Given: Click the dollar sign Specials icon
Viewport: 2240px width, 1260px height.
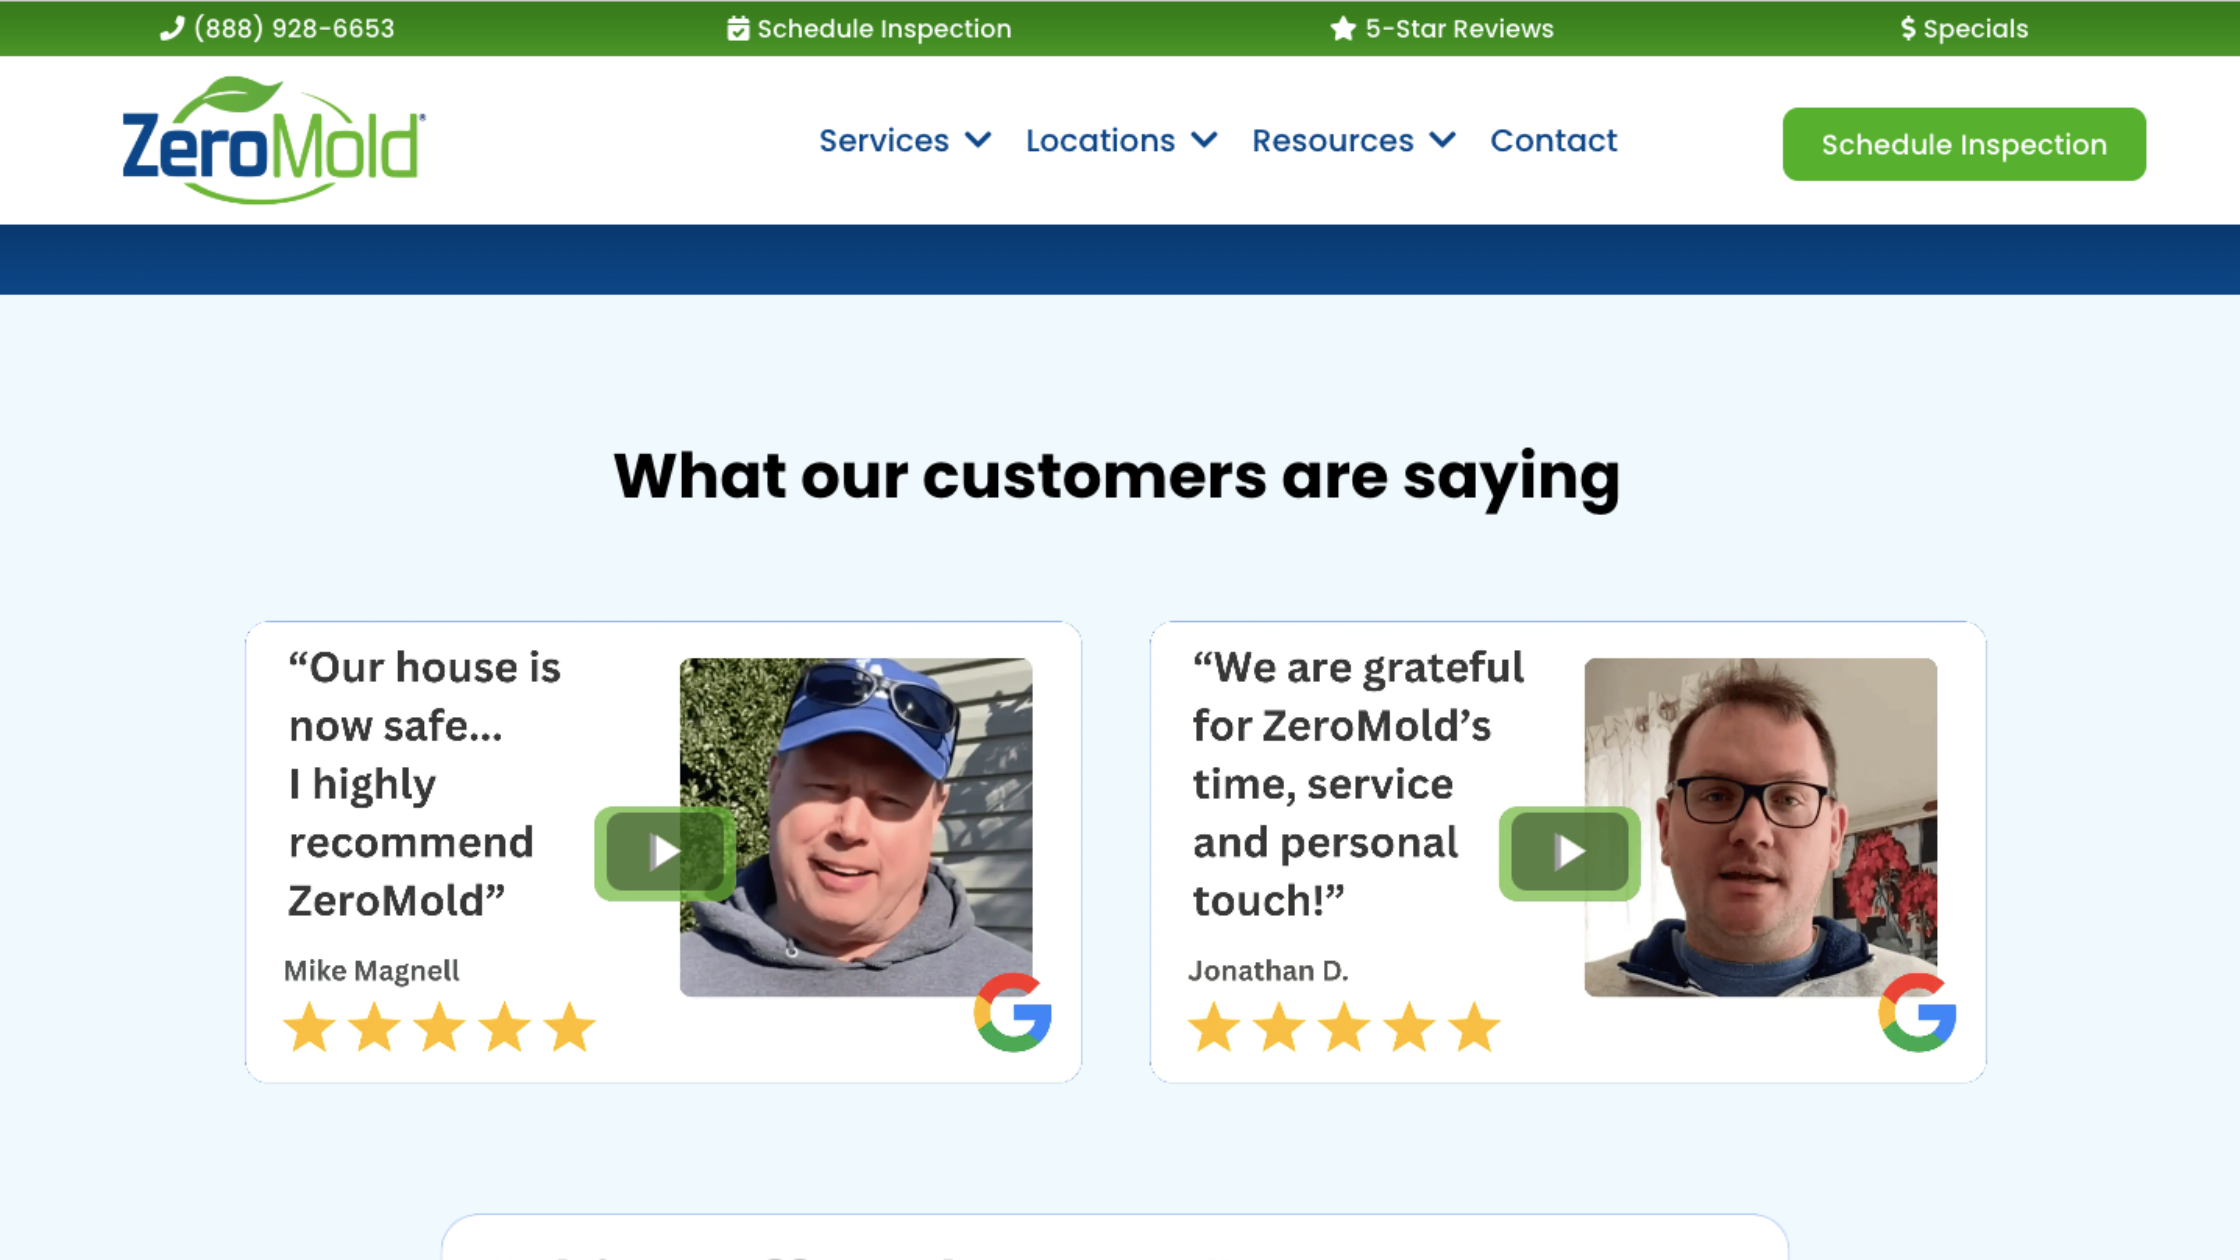Looking at the screenshot, I should coord(1908,29).
